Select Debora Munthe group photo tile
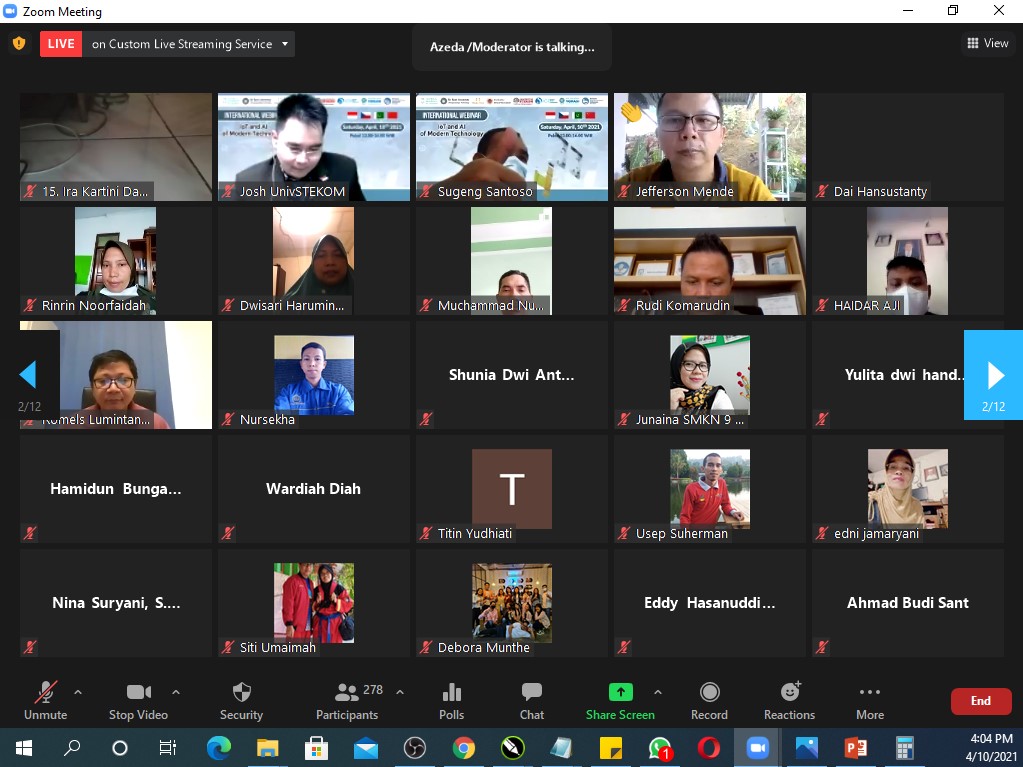 point(512,603)
